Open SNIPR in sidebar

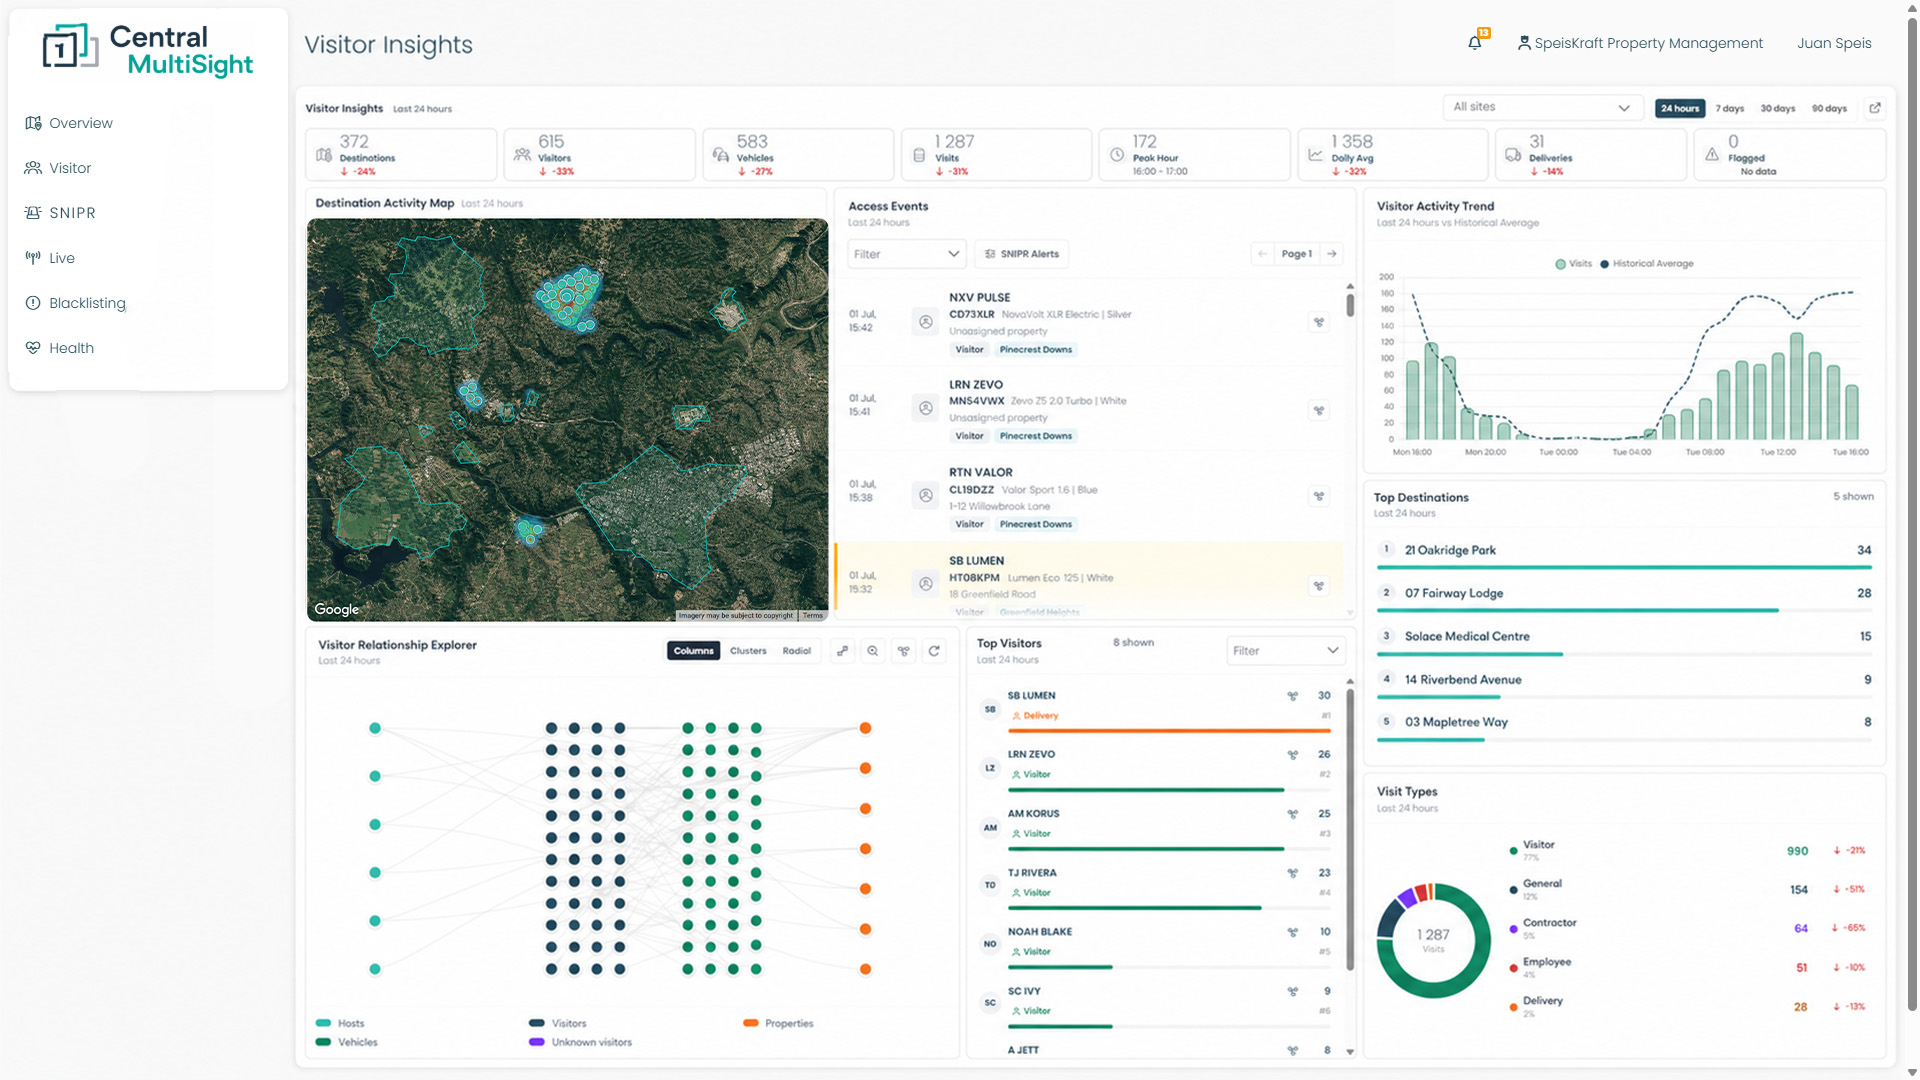(x=60, y=213)
